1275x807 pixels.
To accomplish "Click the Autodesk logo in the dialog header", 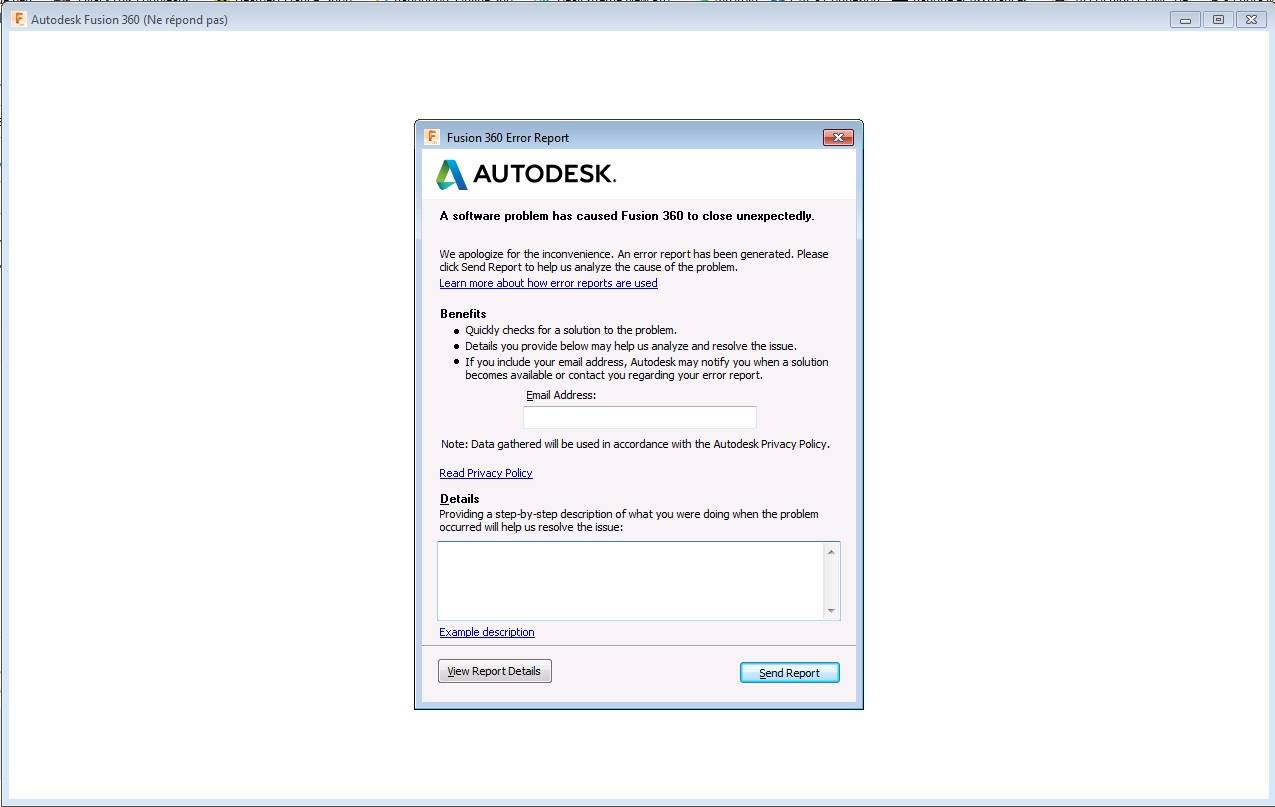I will [526, 174].
